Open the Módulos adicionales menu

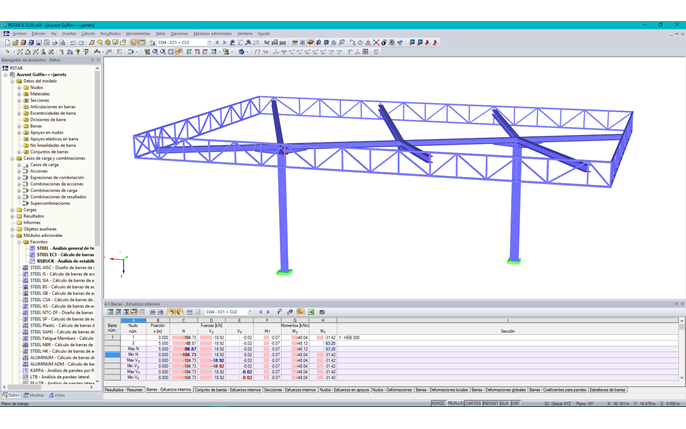point(213,34)
